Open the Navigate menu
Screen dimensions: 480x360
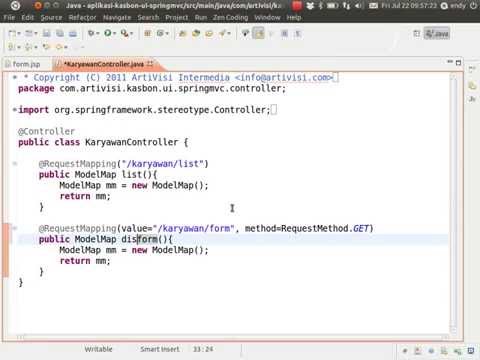point(117,17)
